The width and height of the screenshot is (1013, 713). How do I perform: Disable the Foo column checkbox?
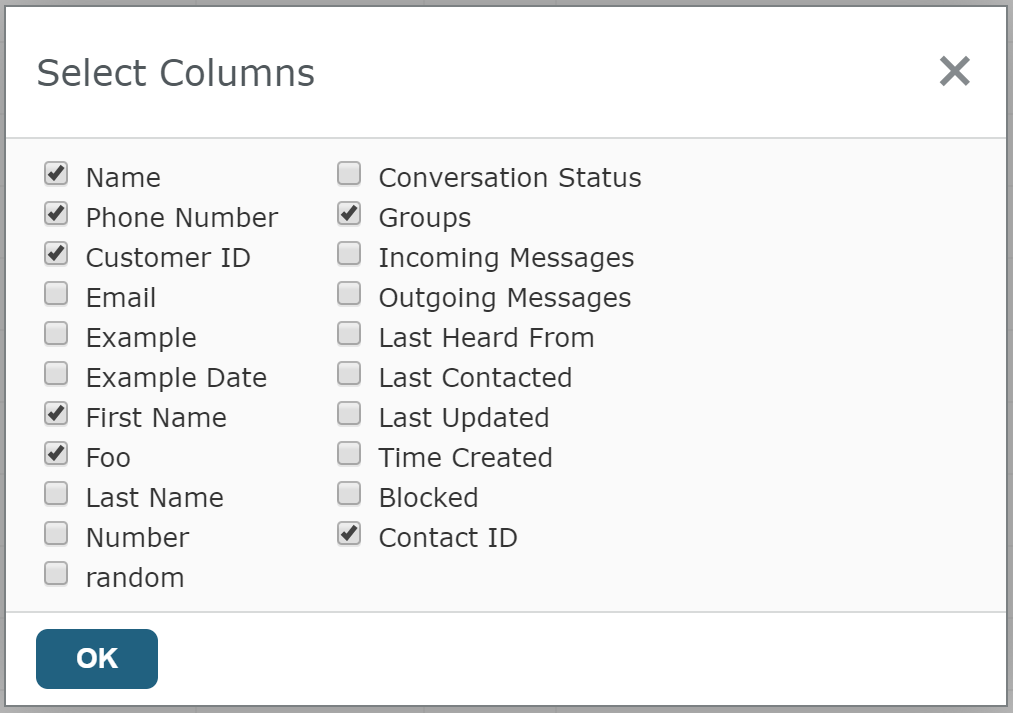coord(56,454)
